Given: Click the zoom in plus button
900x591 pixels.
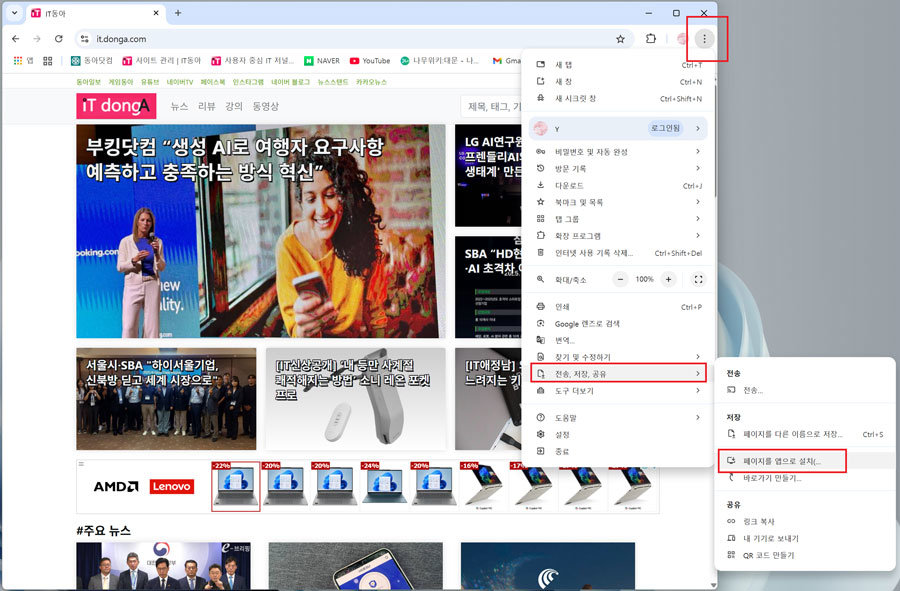Looking at the screenshot, I should click(668, 279).
